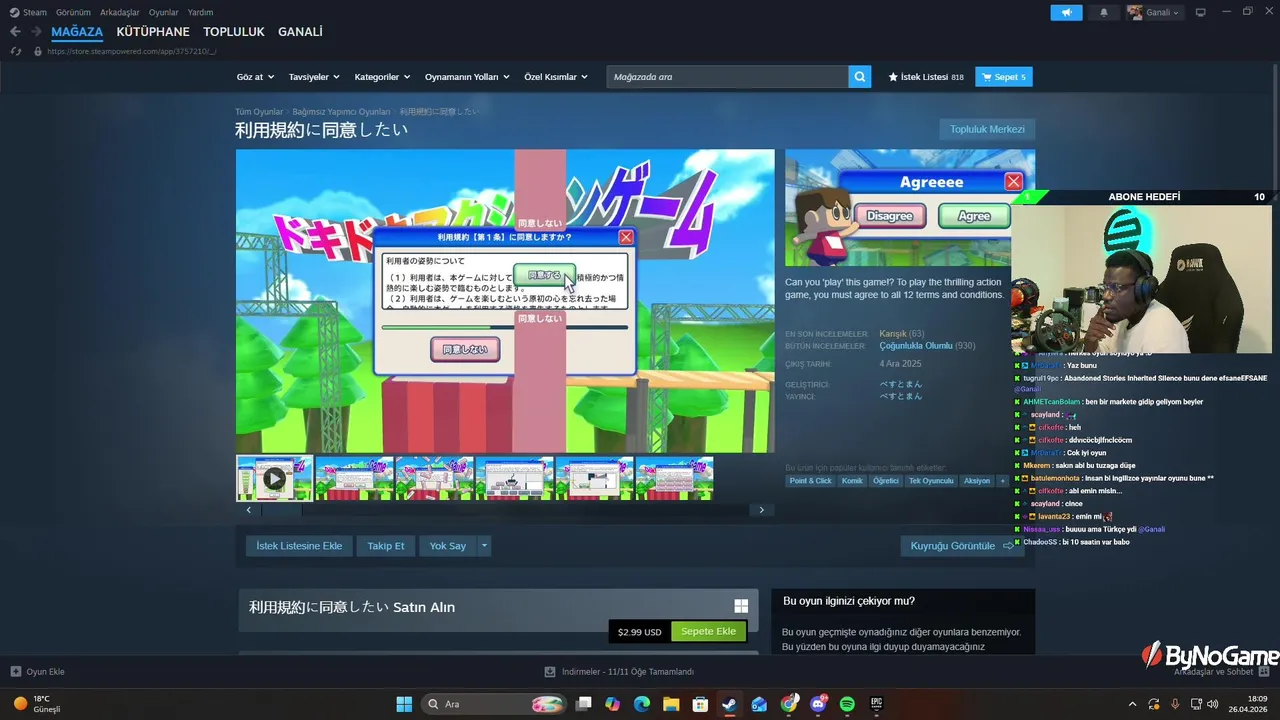Select the Point & Click tag
This screenshot has height=720, width=1280.
(811, 481)
